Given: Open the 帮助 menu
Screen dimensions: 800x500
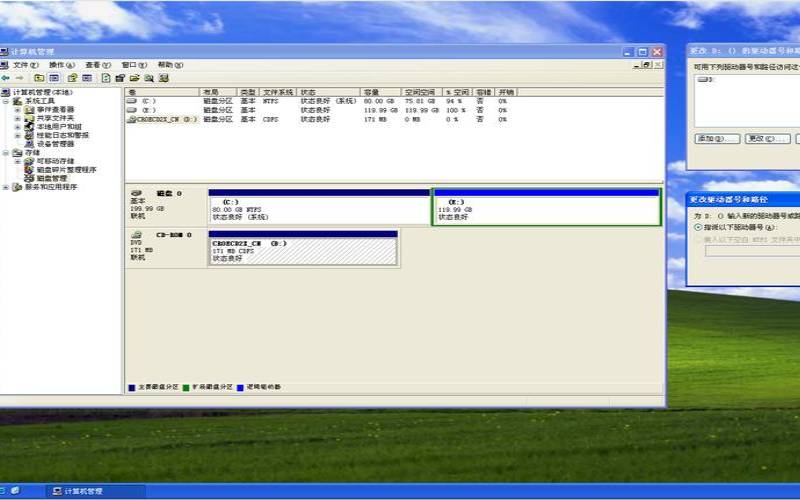Looking at the screenshot, I should (x=170, y=65).
